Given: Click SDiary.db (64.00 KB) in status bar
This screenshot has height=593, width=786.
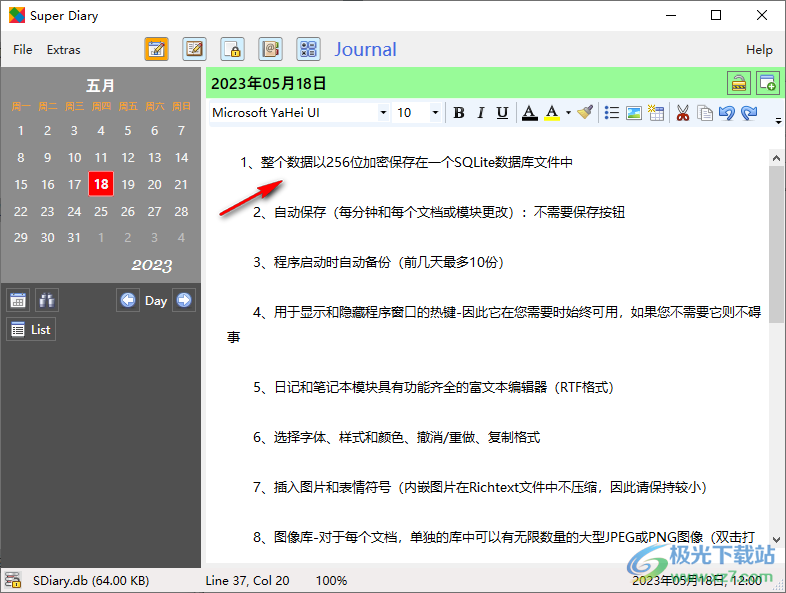Looking at the screenshot, I should tap(91, 580).
